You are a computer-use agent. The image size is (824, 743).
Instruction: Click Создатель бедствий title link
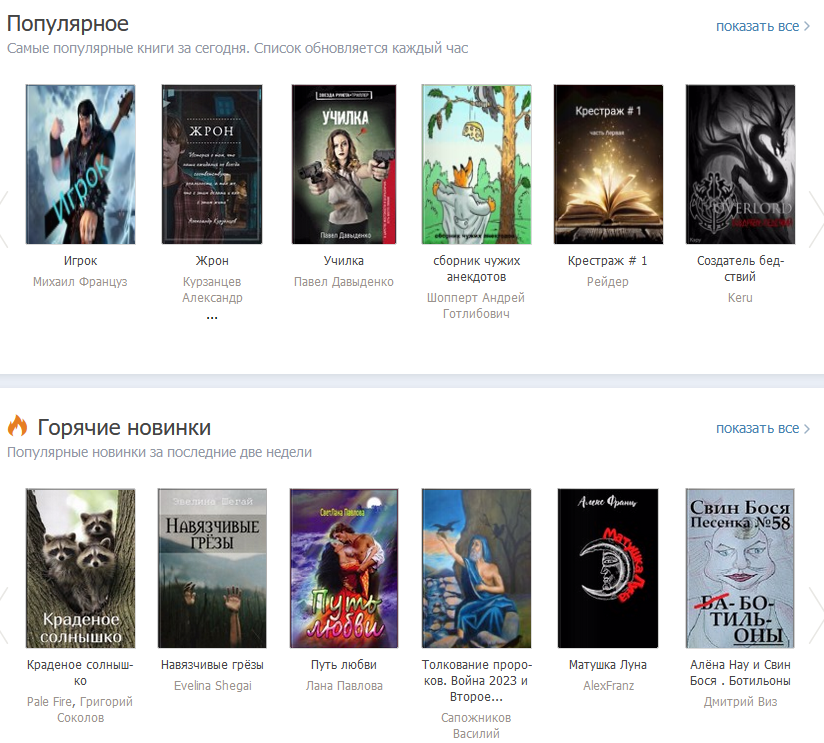(x=740, y=269)
